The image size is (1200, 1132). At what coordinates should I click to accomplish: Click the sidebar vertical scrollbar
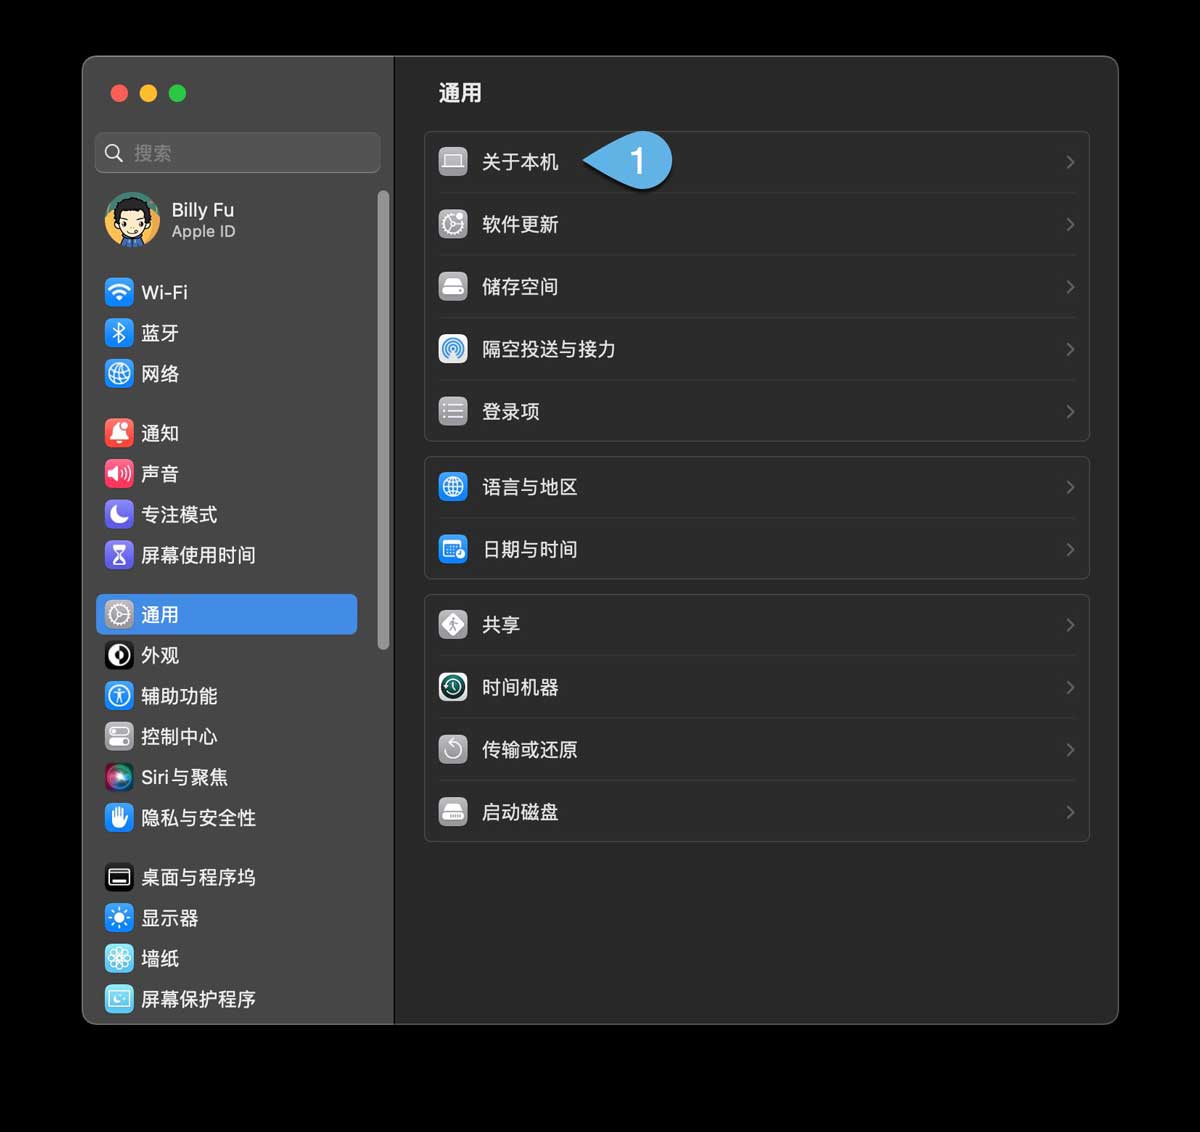click(x=383, y=420)
